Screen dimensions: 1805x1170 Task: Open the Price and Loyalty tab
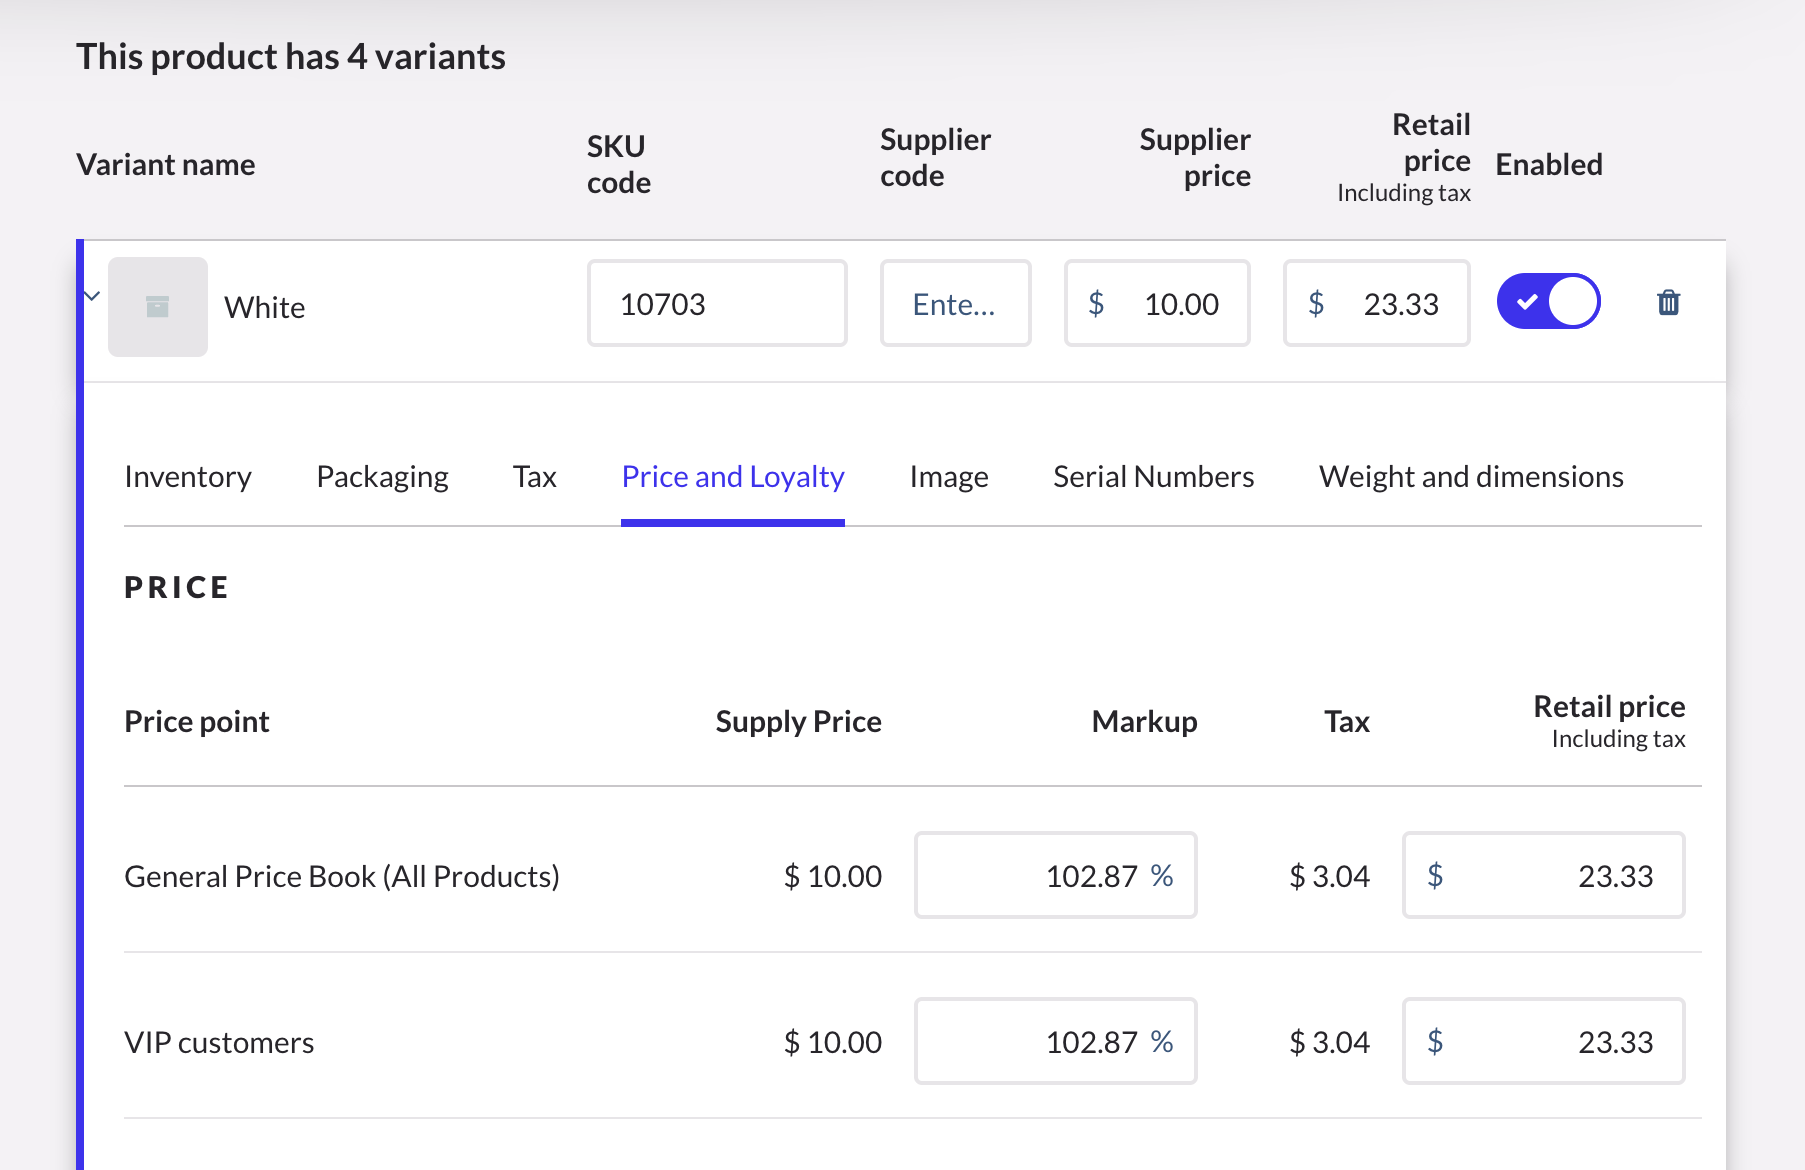pos(732,477)
